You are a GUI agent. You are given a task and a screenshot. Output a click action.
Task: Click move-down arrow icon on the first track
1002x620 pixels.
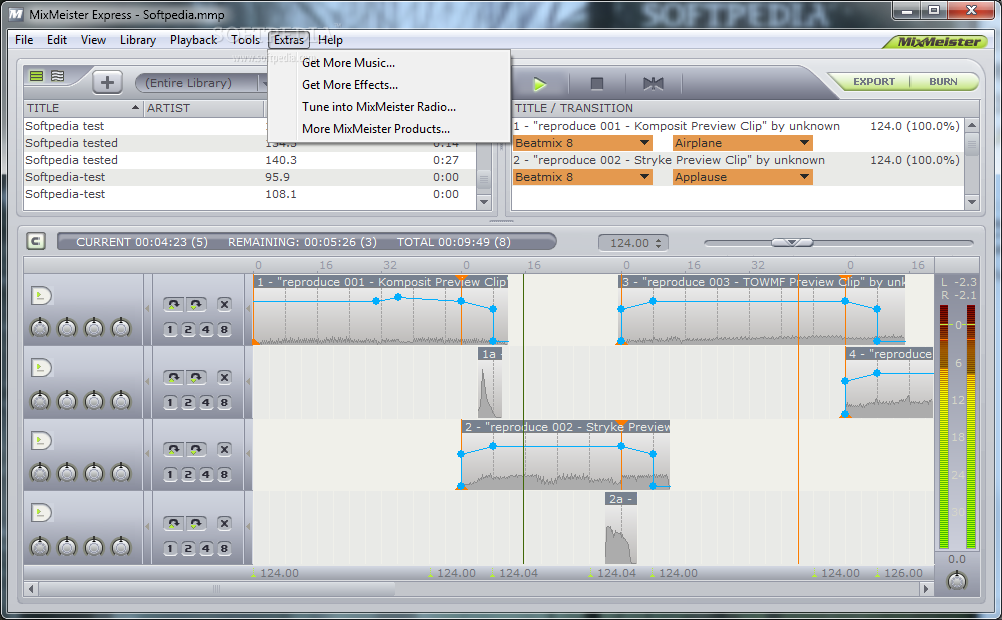click(x=196, y=304)
